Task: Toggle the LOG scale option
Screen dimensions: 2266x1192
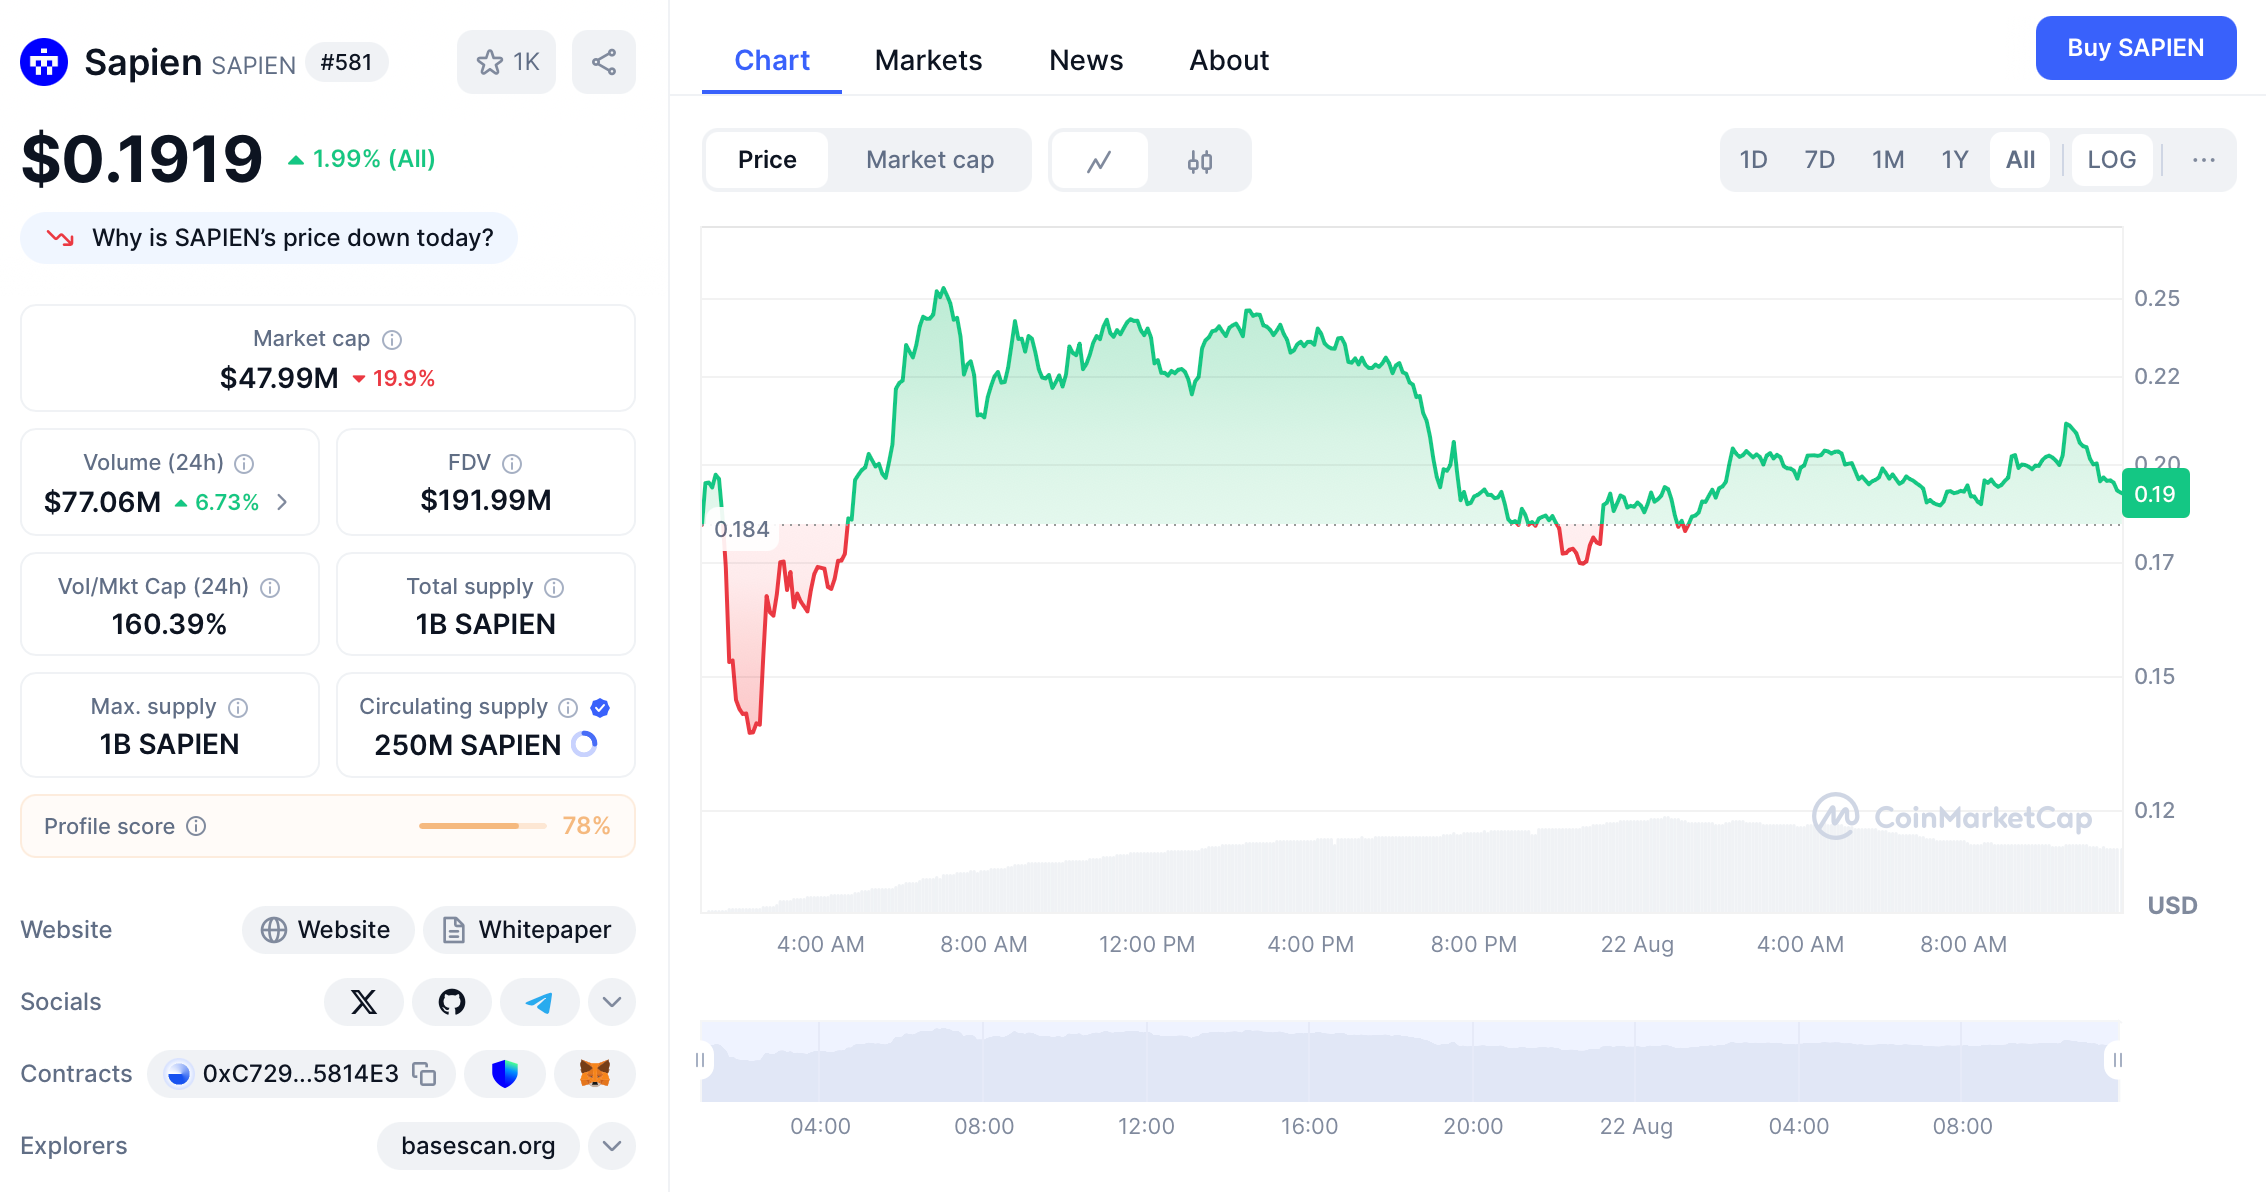Action: (x=2111, y=160)
